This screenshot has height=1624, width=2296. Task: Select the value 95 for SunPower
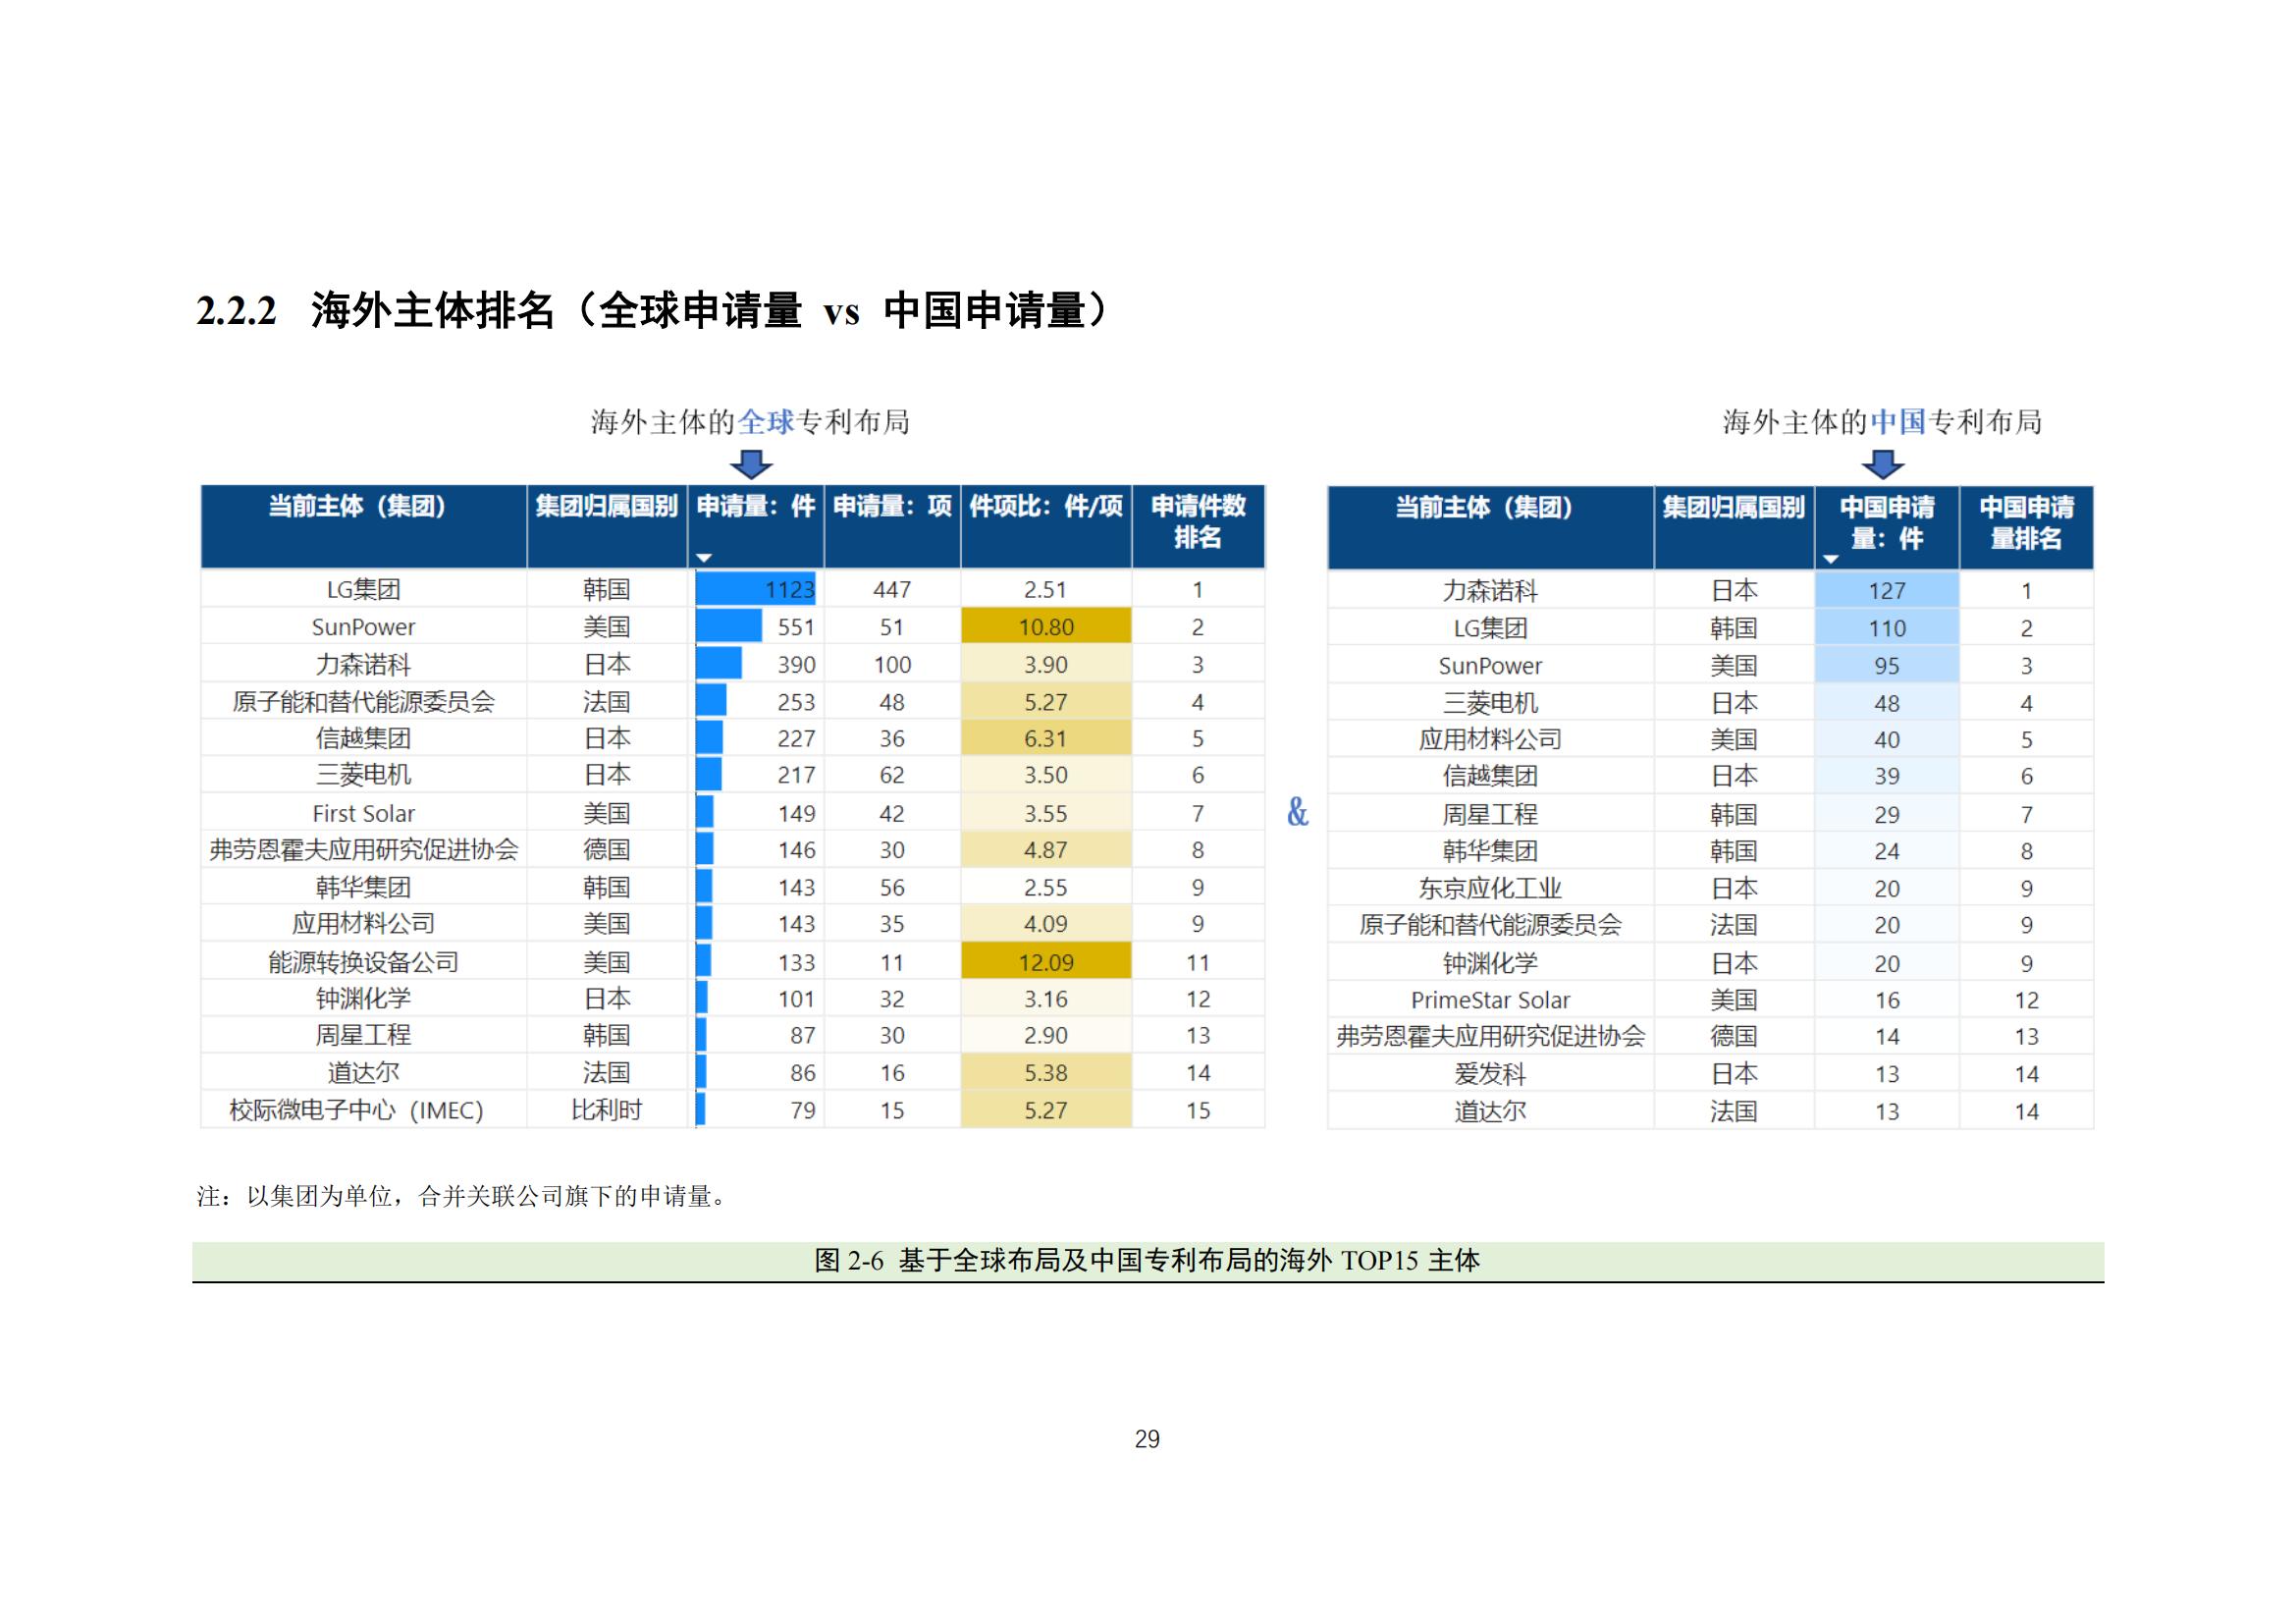1887,666
